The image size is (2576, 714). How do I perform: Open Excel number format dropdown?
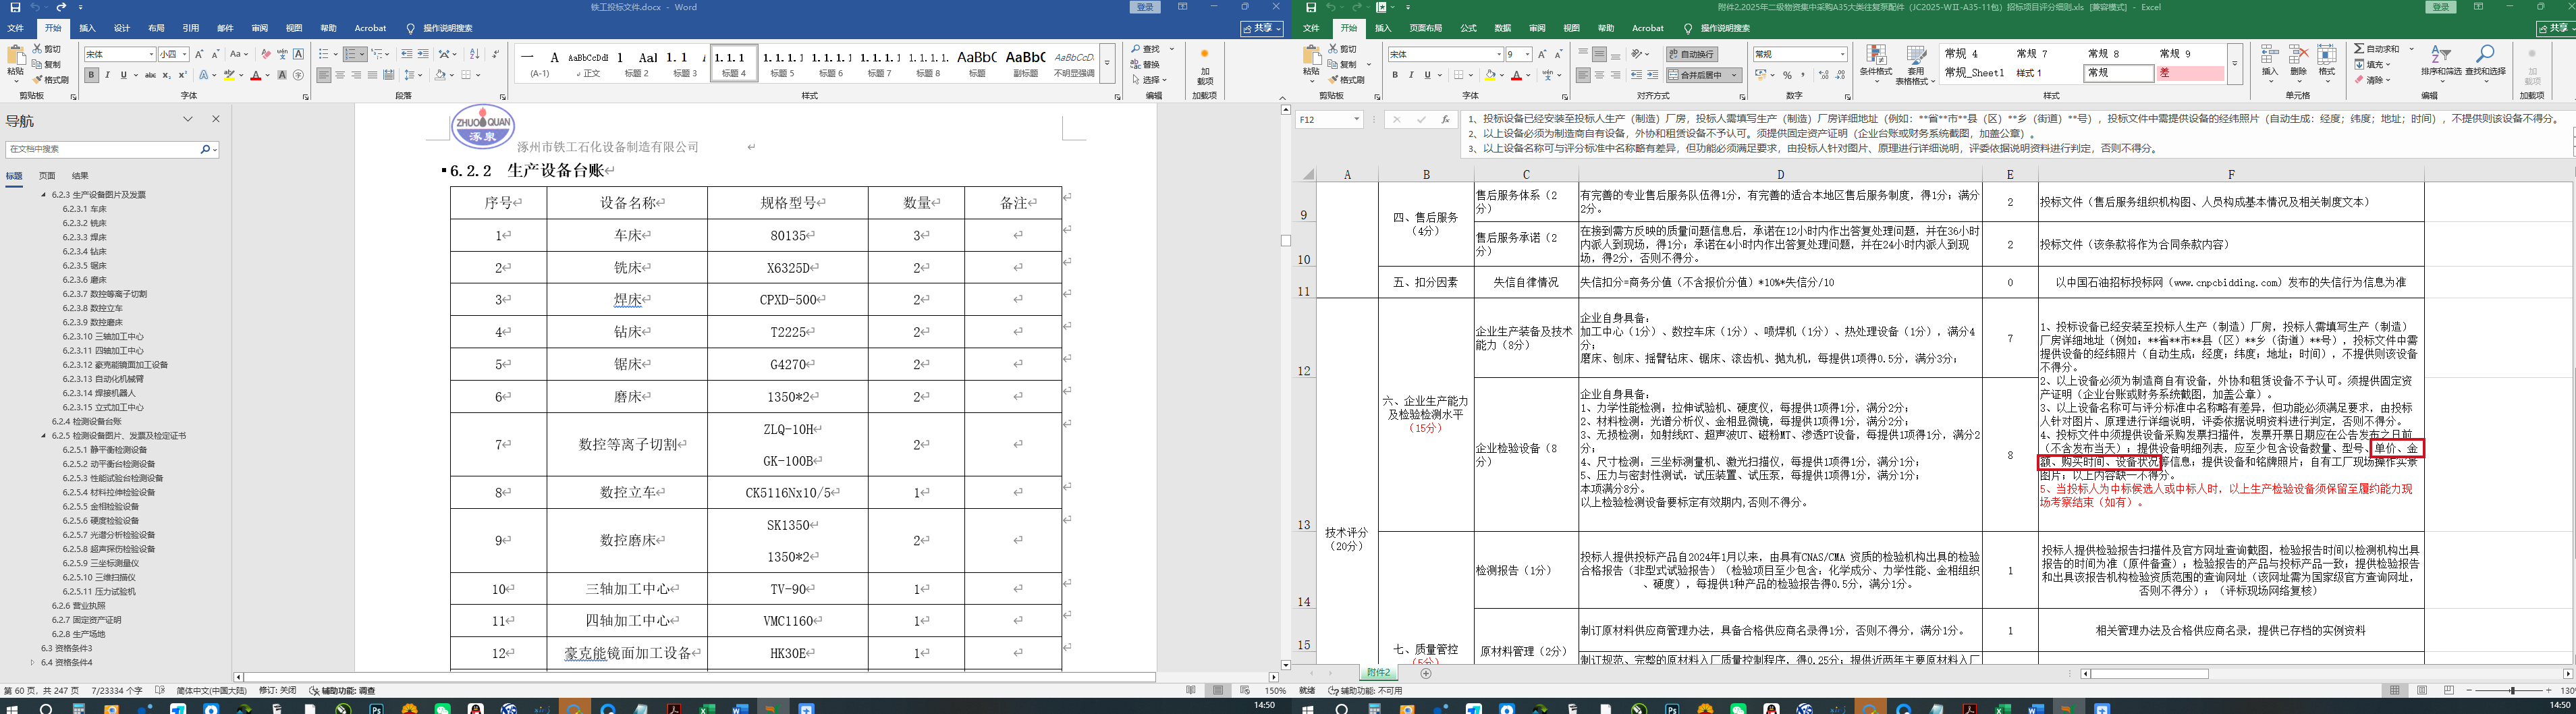coord(1843,54)
